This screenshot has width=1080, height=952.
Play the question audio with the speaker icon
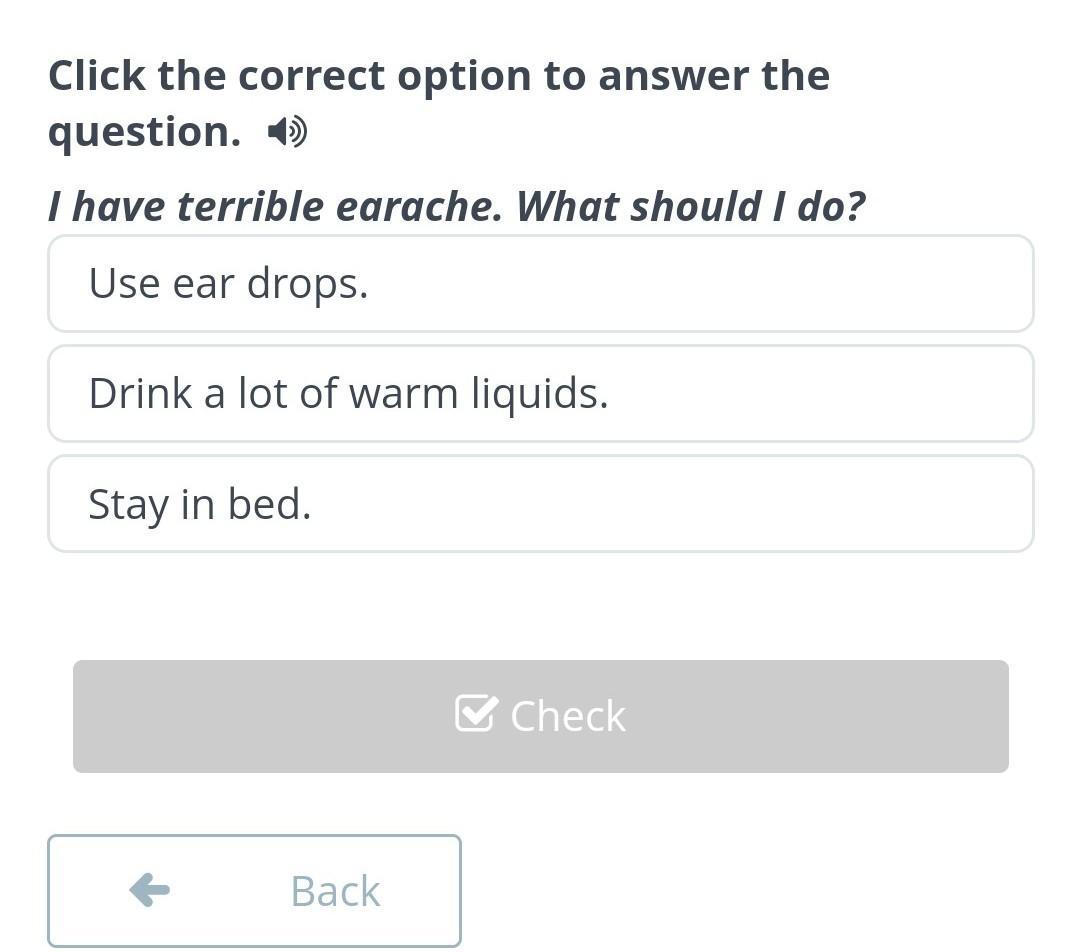coord(287,132)
